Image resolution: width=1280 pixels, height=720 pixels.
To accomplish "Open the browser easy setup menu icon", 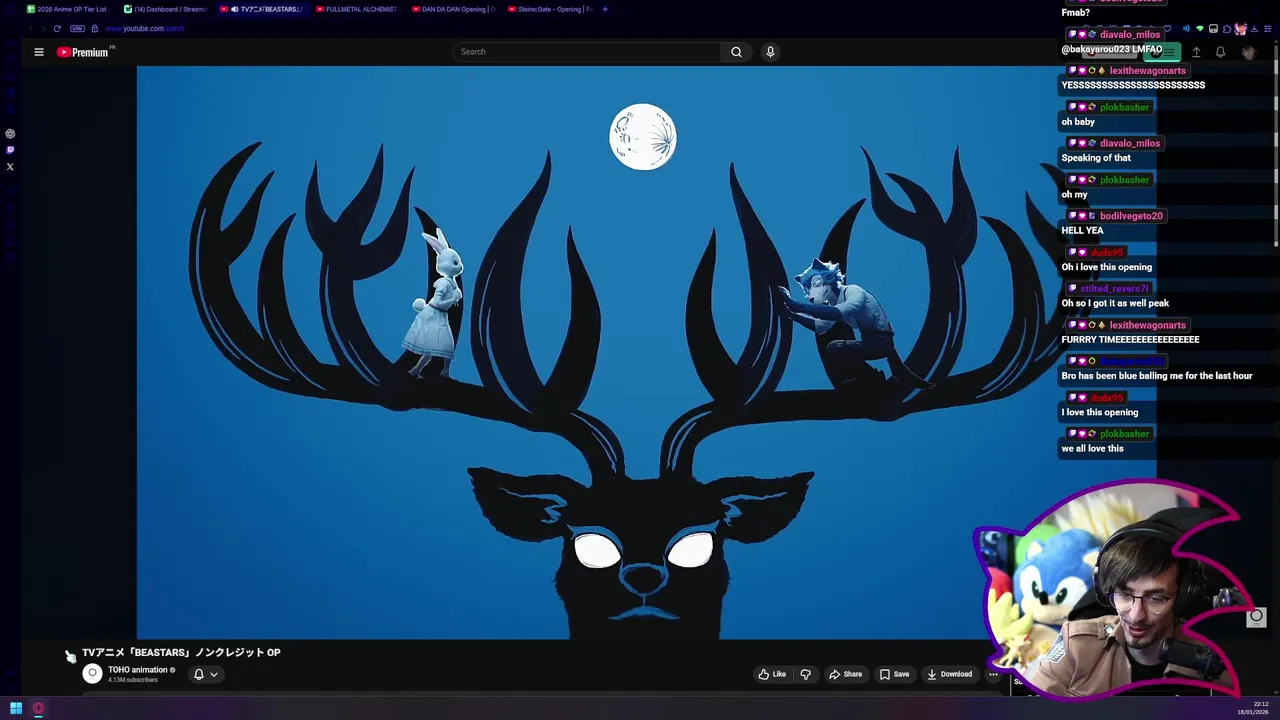I will click(1268, 28).
